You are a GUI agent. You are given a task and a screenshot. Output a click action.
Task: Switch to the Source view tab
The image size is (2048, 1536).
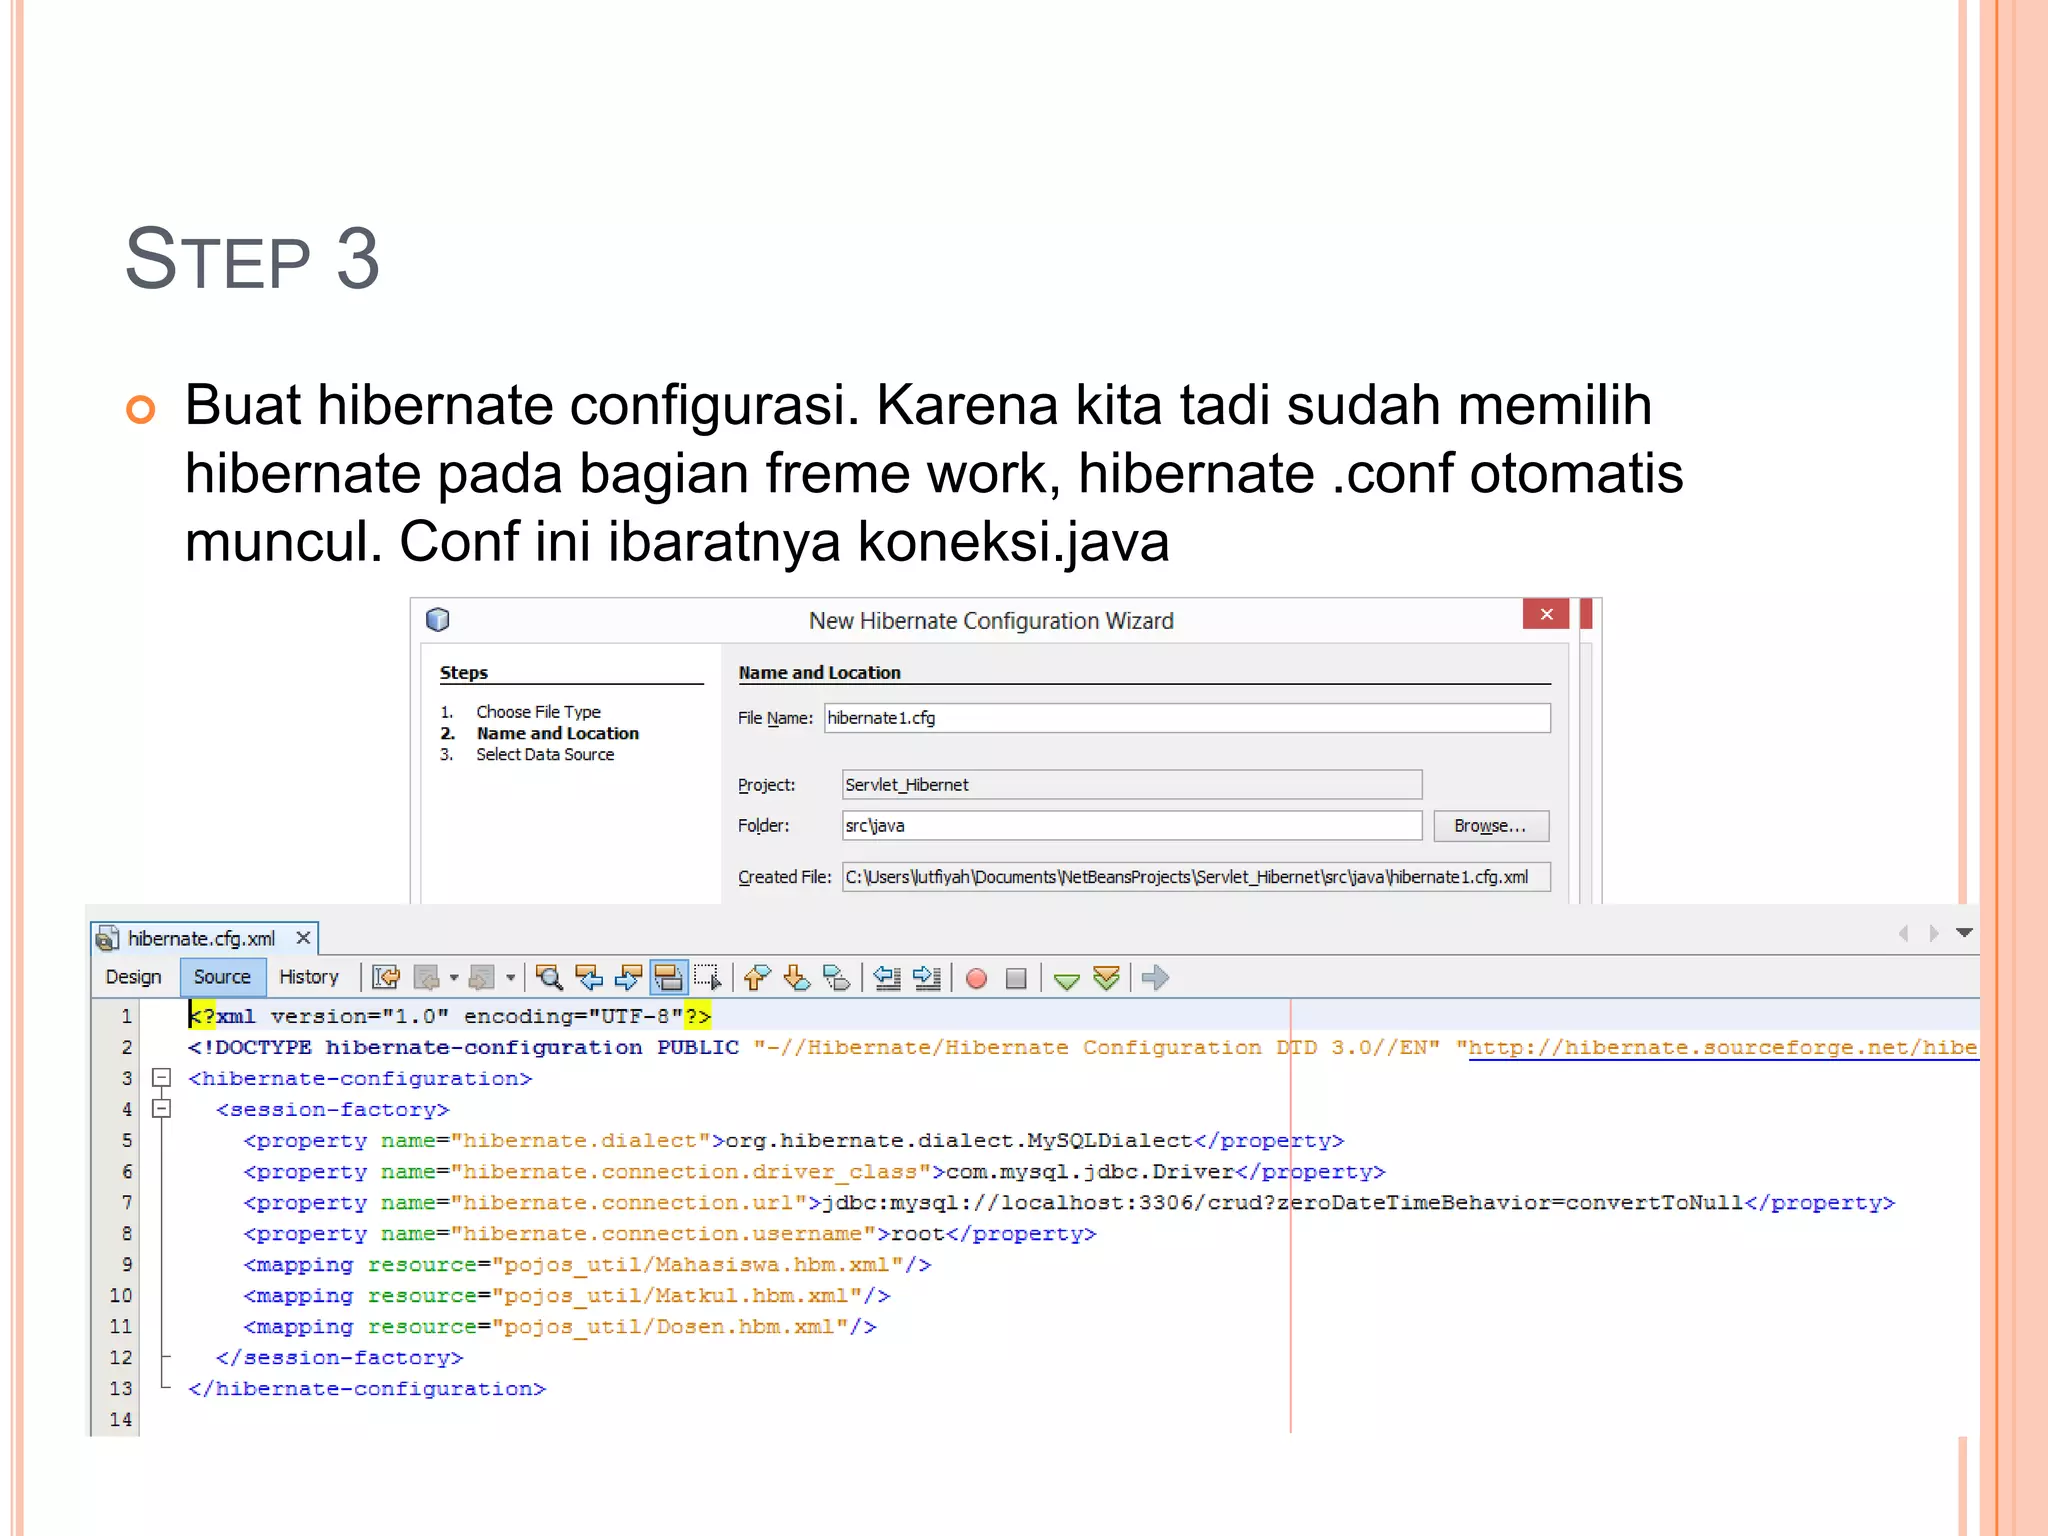click(222, 977)
